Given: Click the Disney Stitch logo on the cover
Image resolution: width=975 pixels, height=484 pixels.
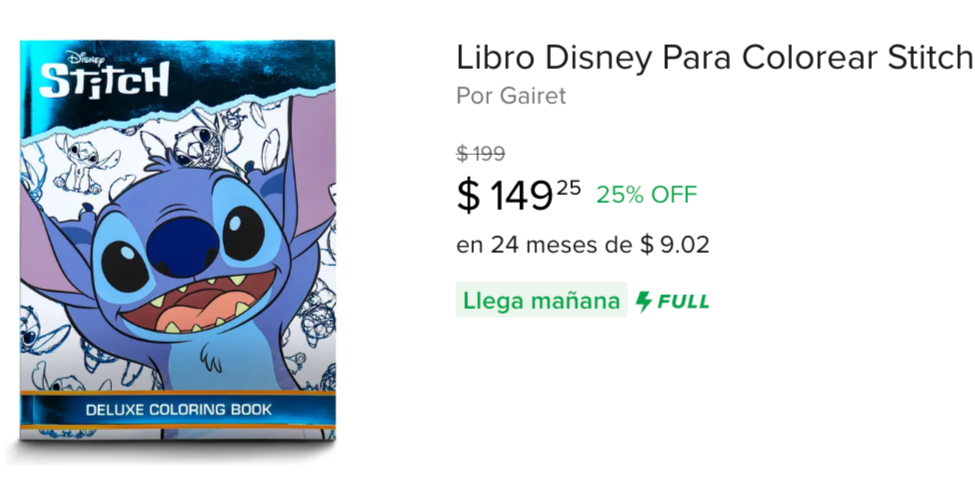Looking at the screenshot, I should click(103, 75).
